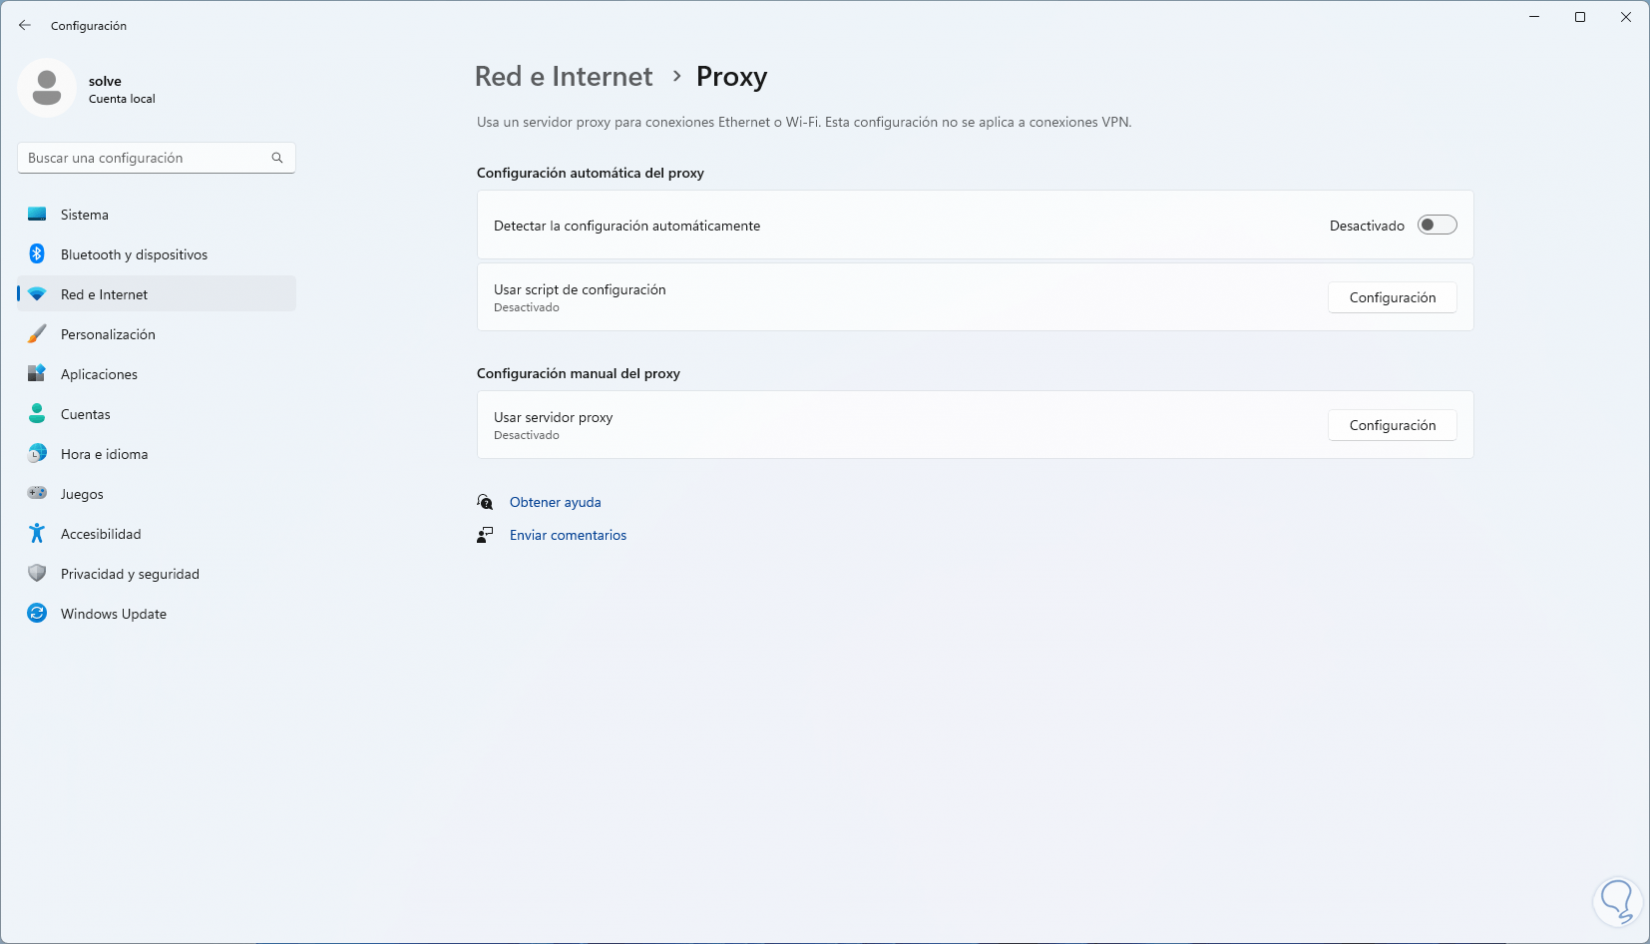Open Personalización paintbrush icon
The height and width of the screenshot is (944, 1650).
(37, 334)
